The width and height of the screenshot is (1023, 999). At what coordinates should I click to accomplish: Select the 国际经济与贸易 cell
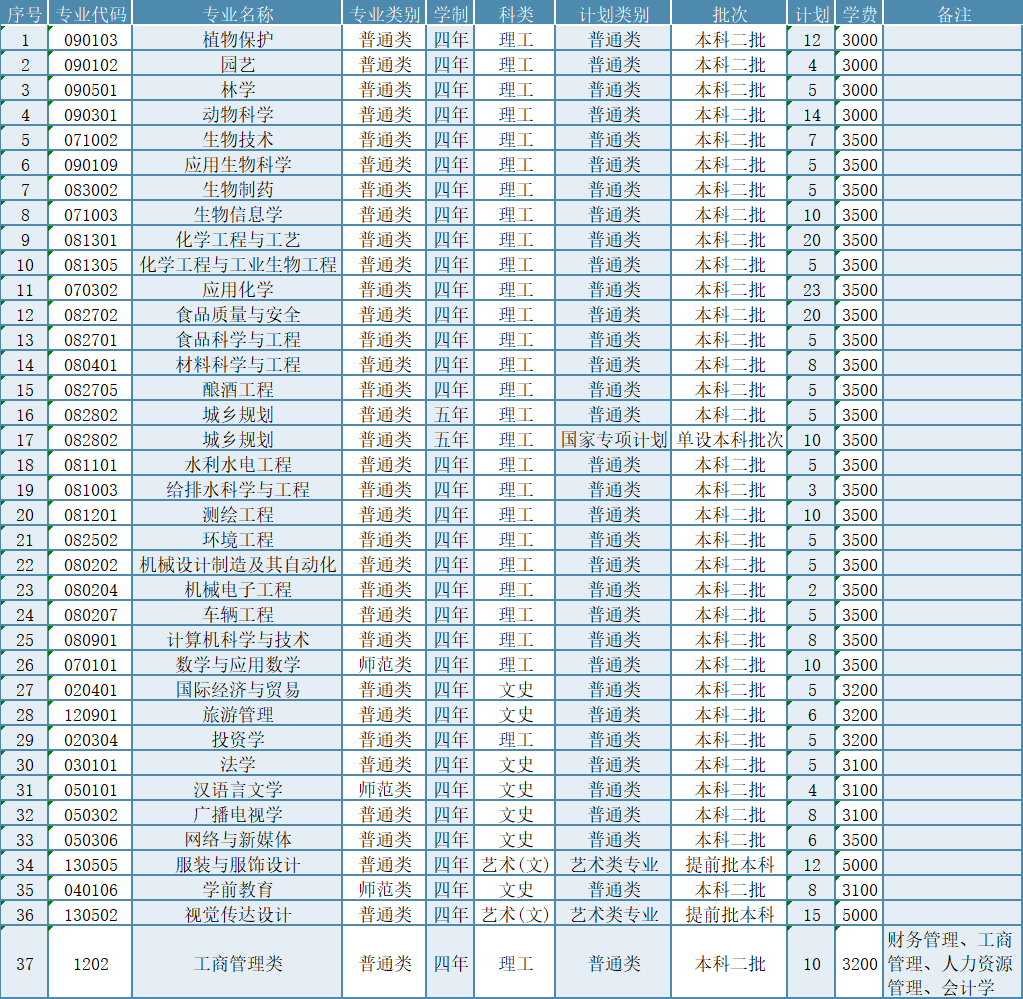[237, 690]
